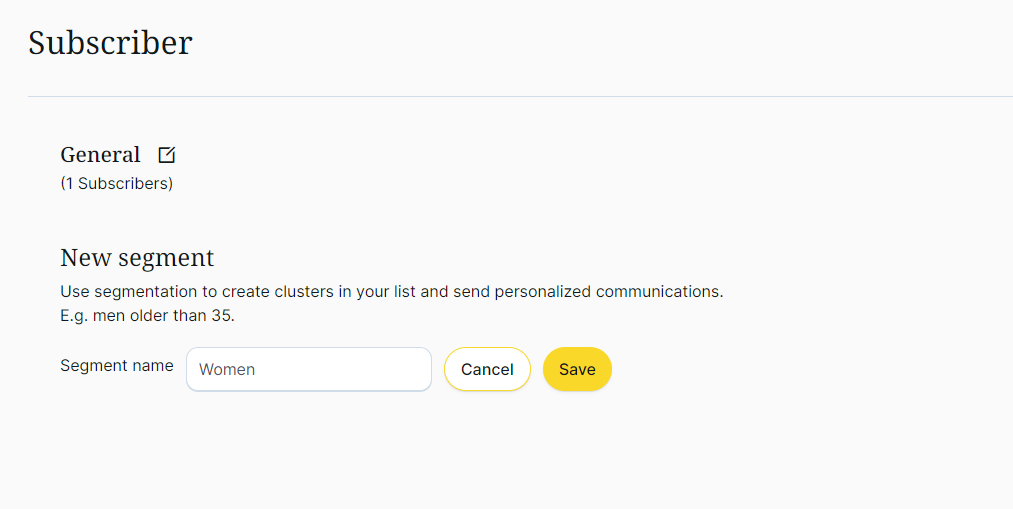Click the New segment heading
This screenshot has height=509, width=1013.
(x=137, y=257)
